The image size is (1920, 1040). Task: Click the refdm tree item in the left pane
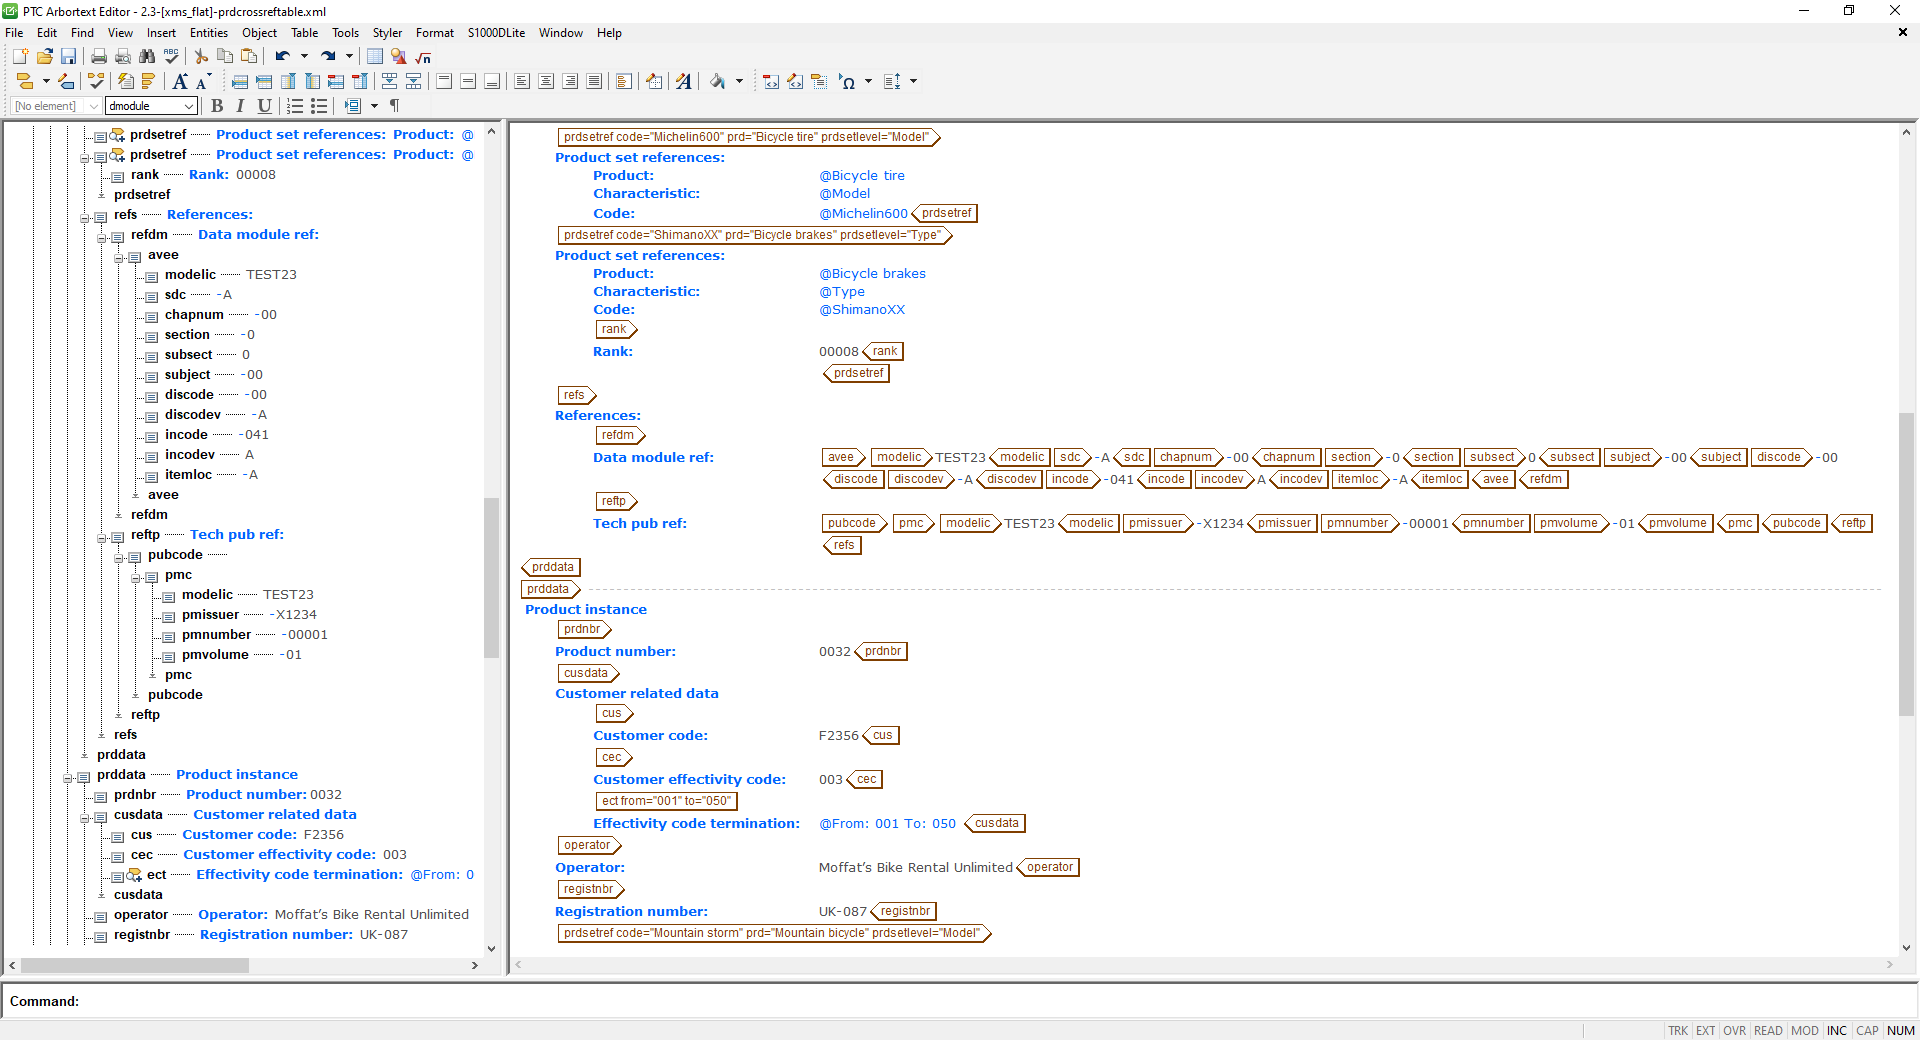click(150, 234)
